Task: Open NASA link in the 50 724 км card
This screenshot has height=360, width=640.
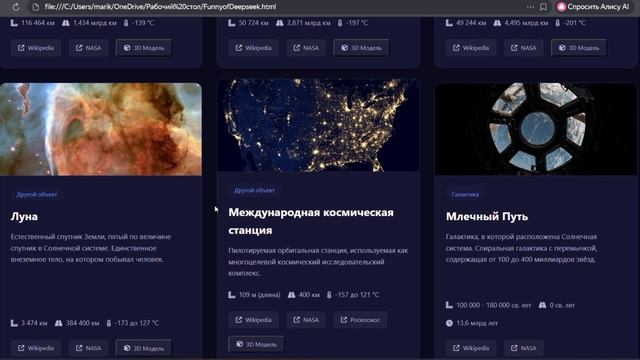Action: pos(306,48)
